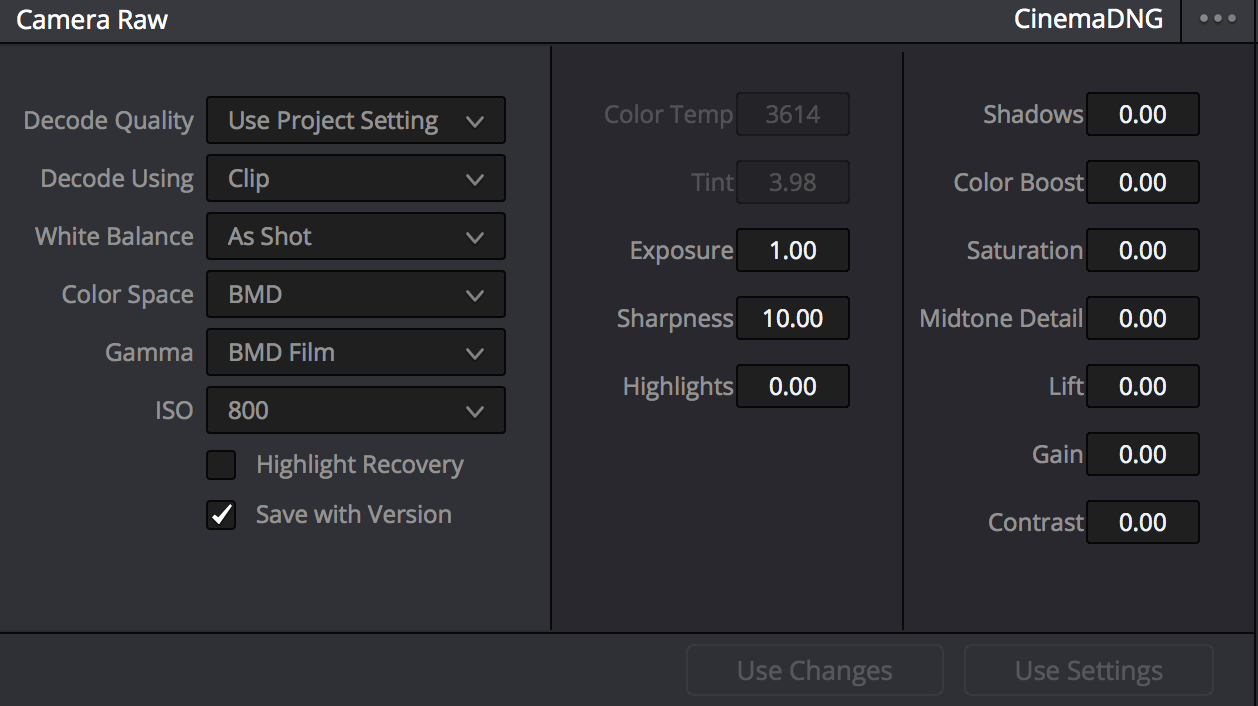Enable the Highlight Recovery checkbox

[221, 465]
